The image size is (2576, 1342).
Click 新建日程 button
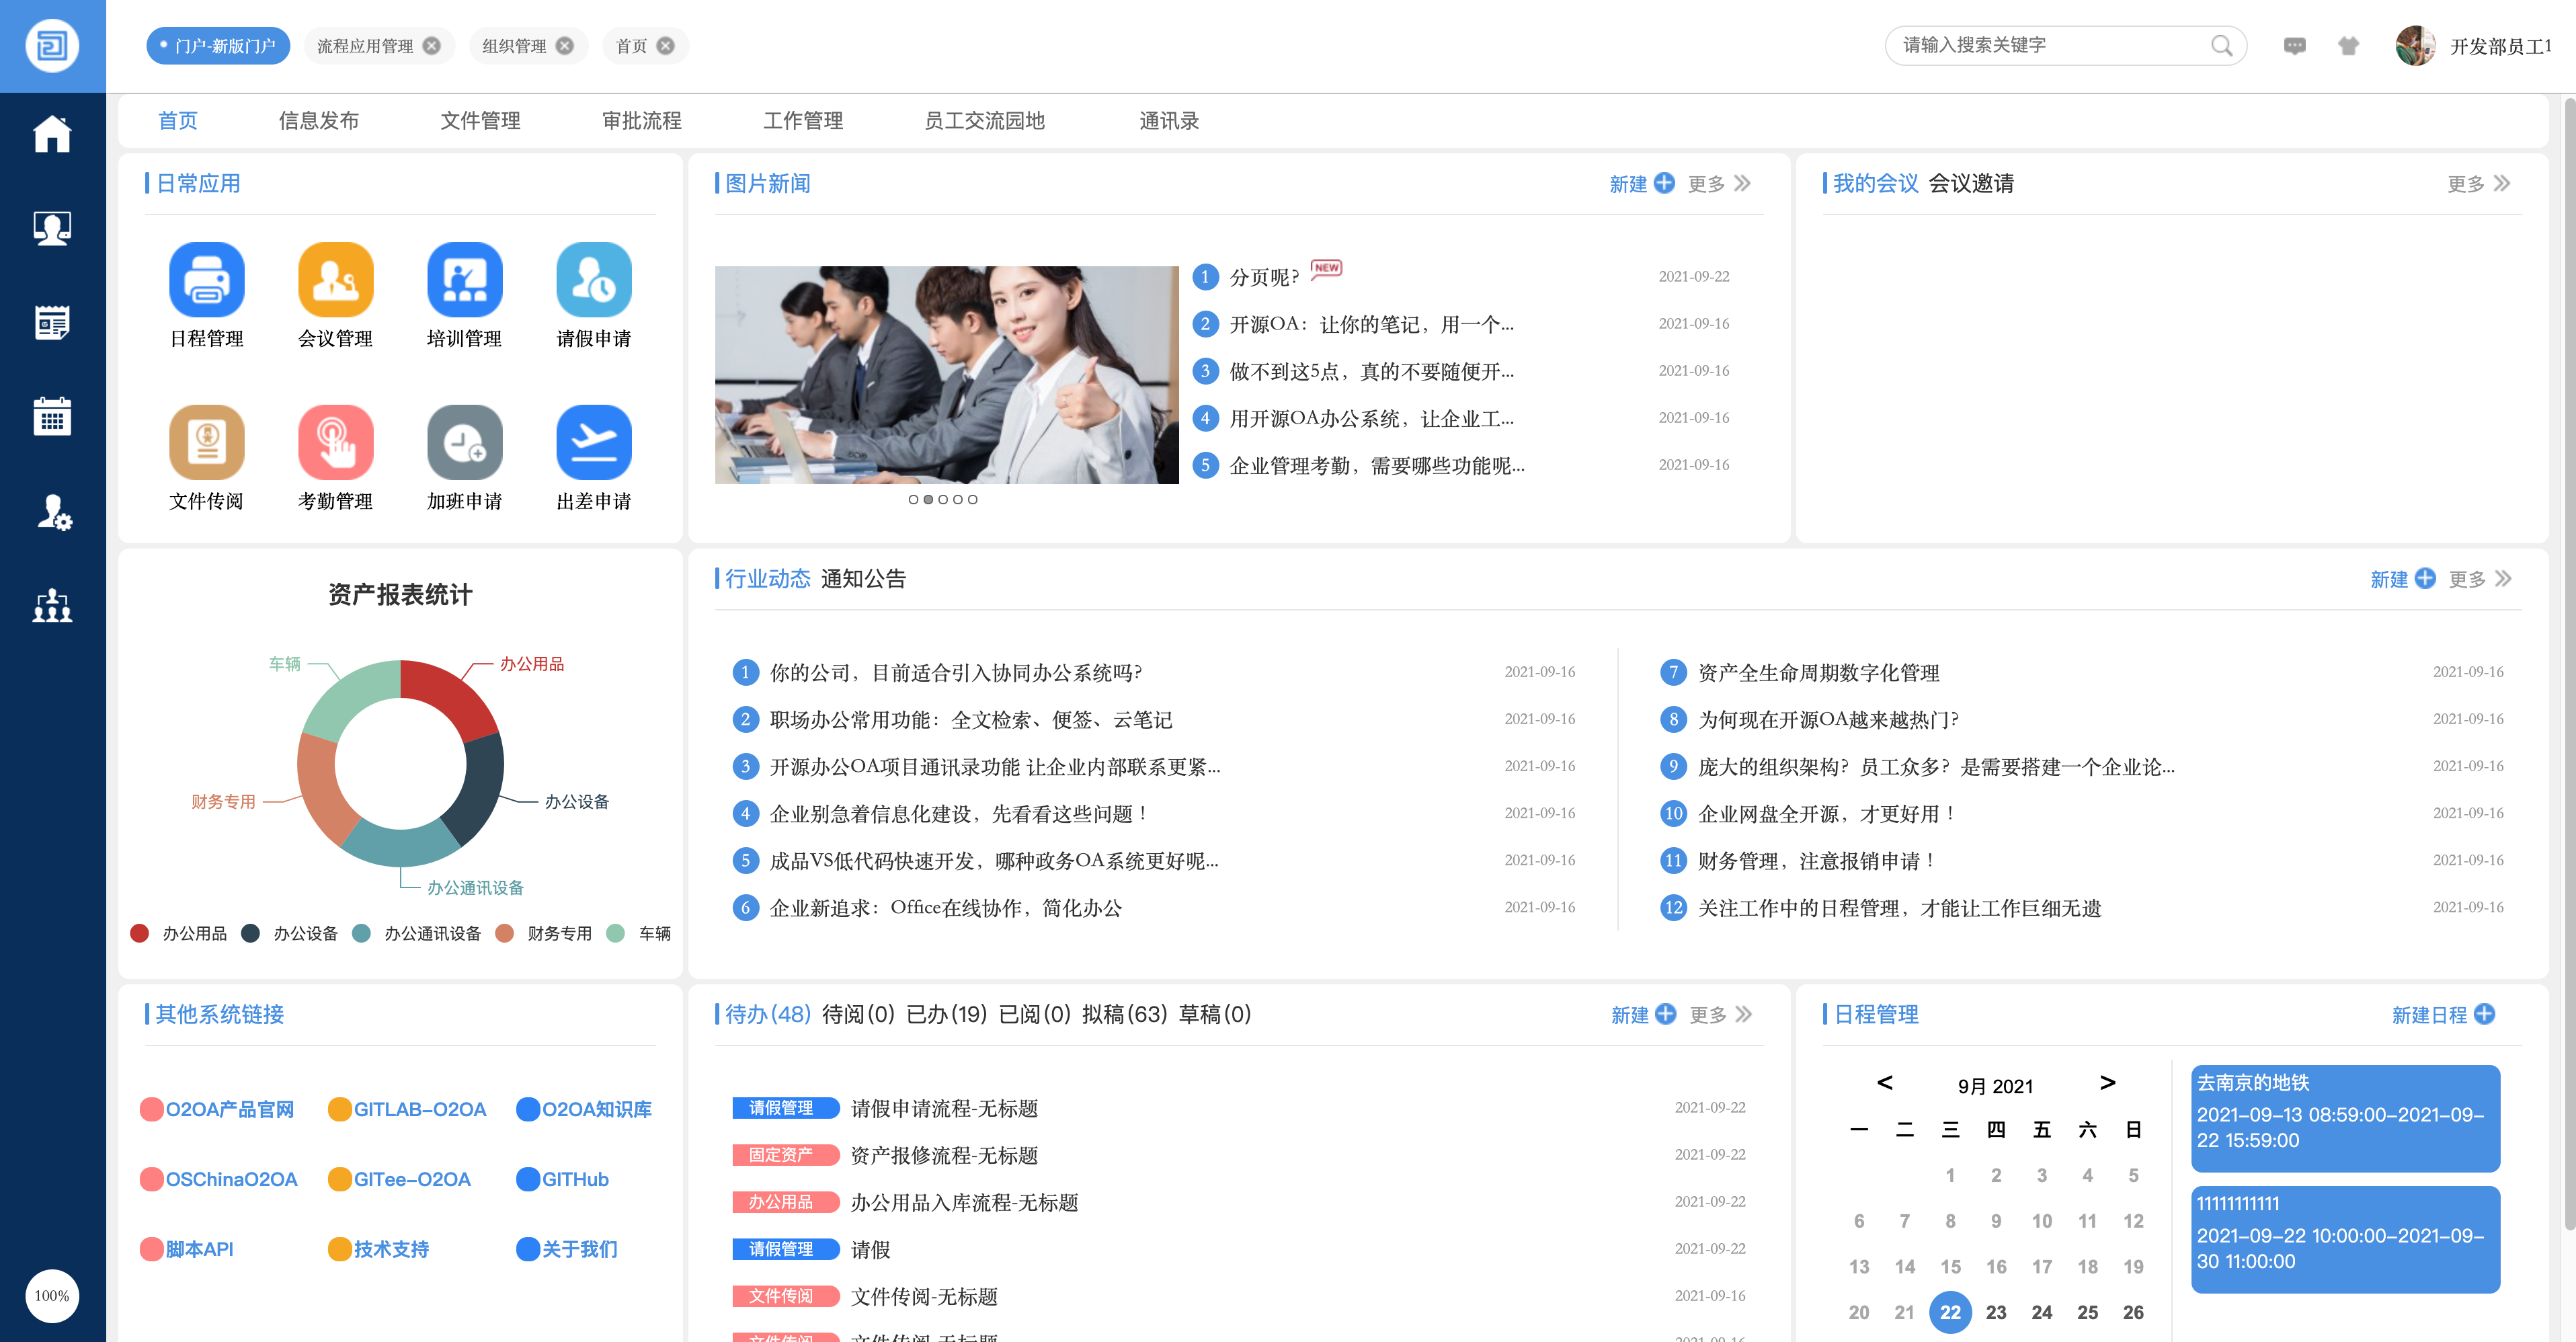point(2443,1015)
